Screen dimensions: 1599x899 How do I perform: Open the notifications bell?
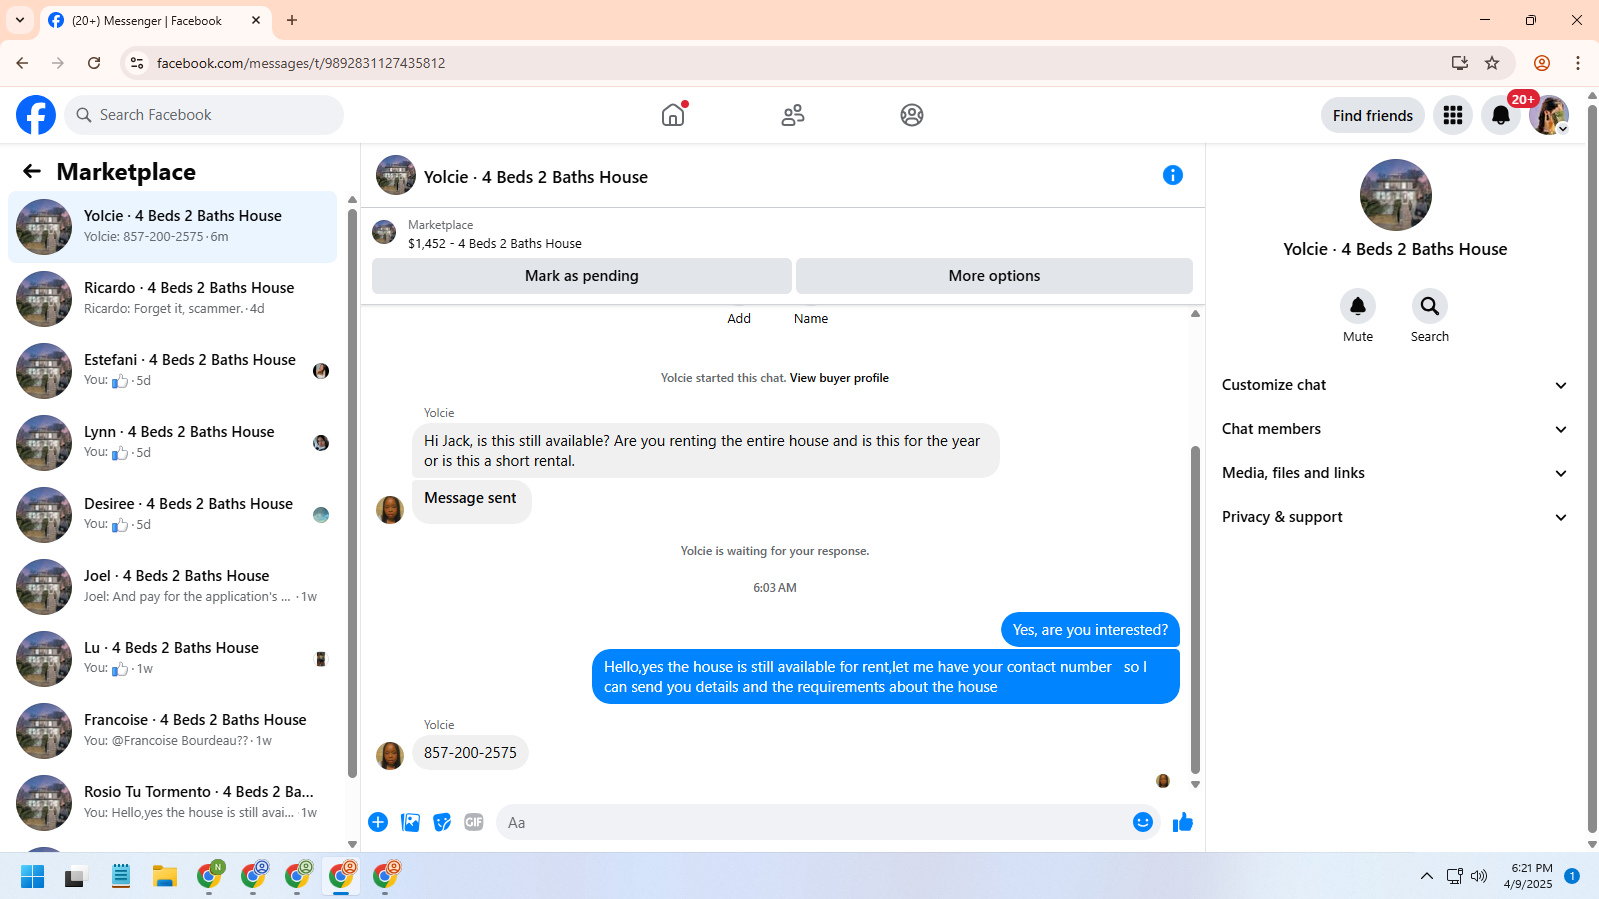pos(1501,115)
